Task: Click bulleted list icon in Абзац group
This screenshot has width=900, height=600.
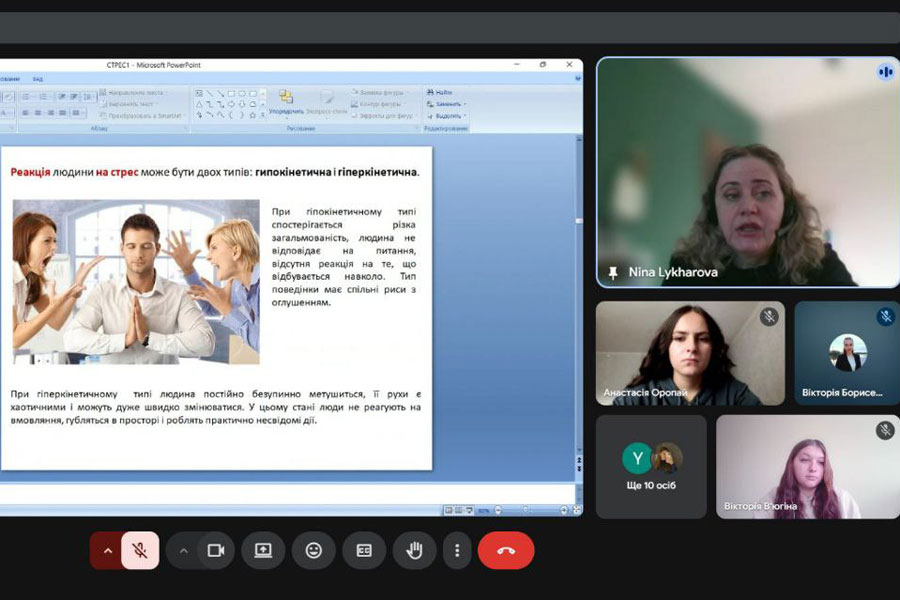Action: (26, 96)
